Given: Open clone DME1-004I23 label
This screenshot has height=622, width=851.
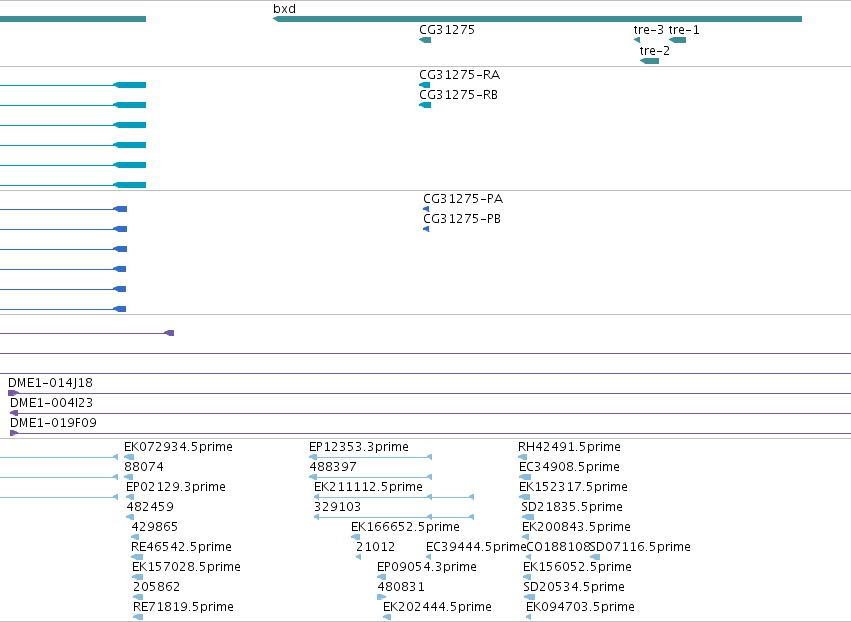Looking at the screenshot, I should pos(52,403).
